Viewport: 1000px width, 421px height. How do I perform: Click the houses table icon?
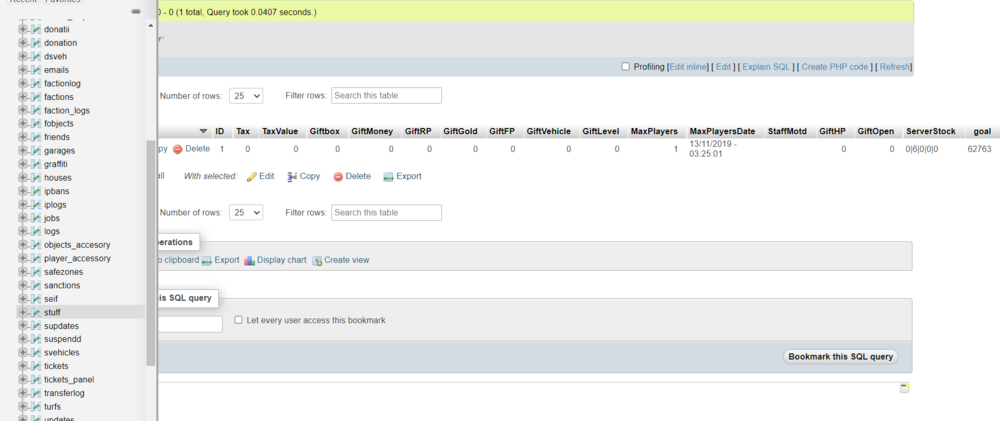click(x=36, y=177)
